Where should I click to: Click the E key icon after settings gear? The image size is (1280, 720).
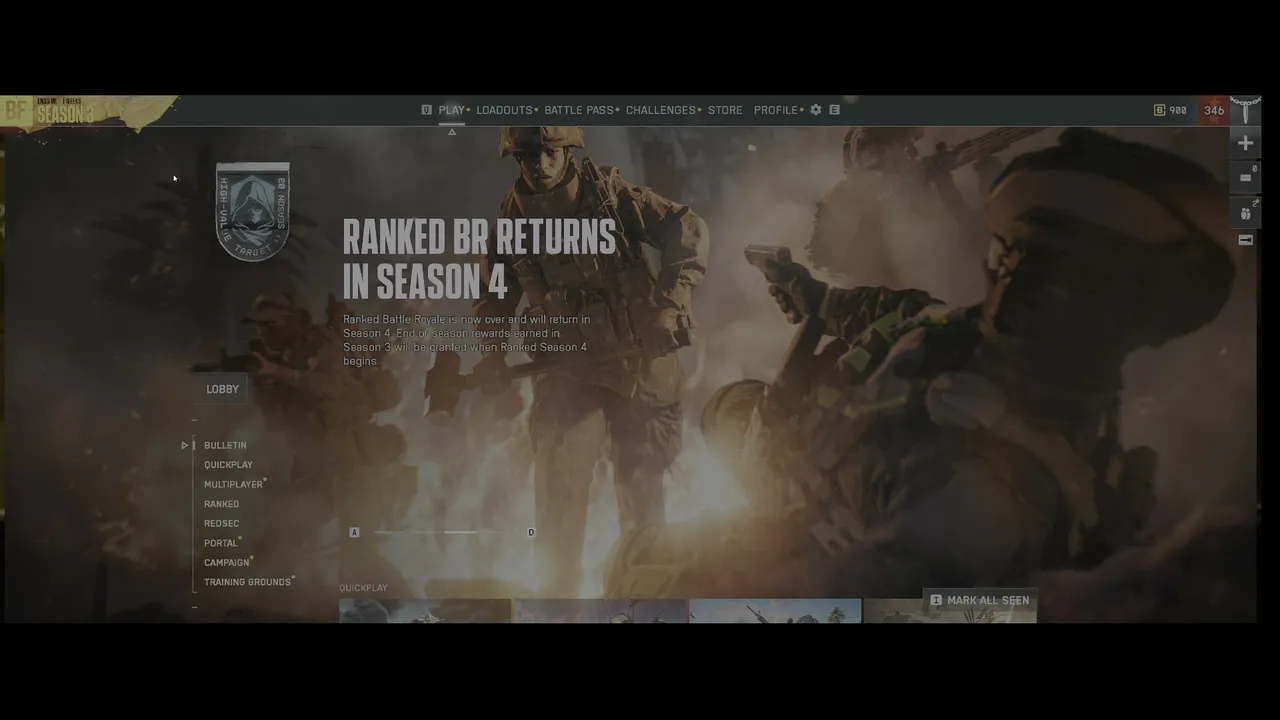[834, 110]
